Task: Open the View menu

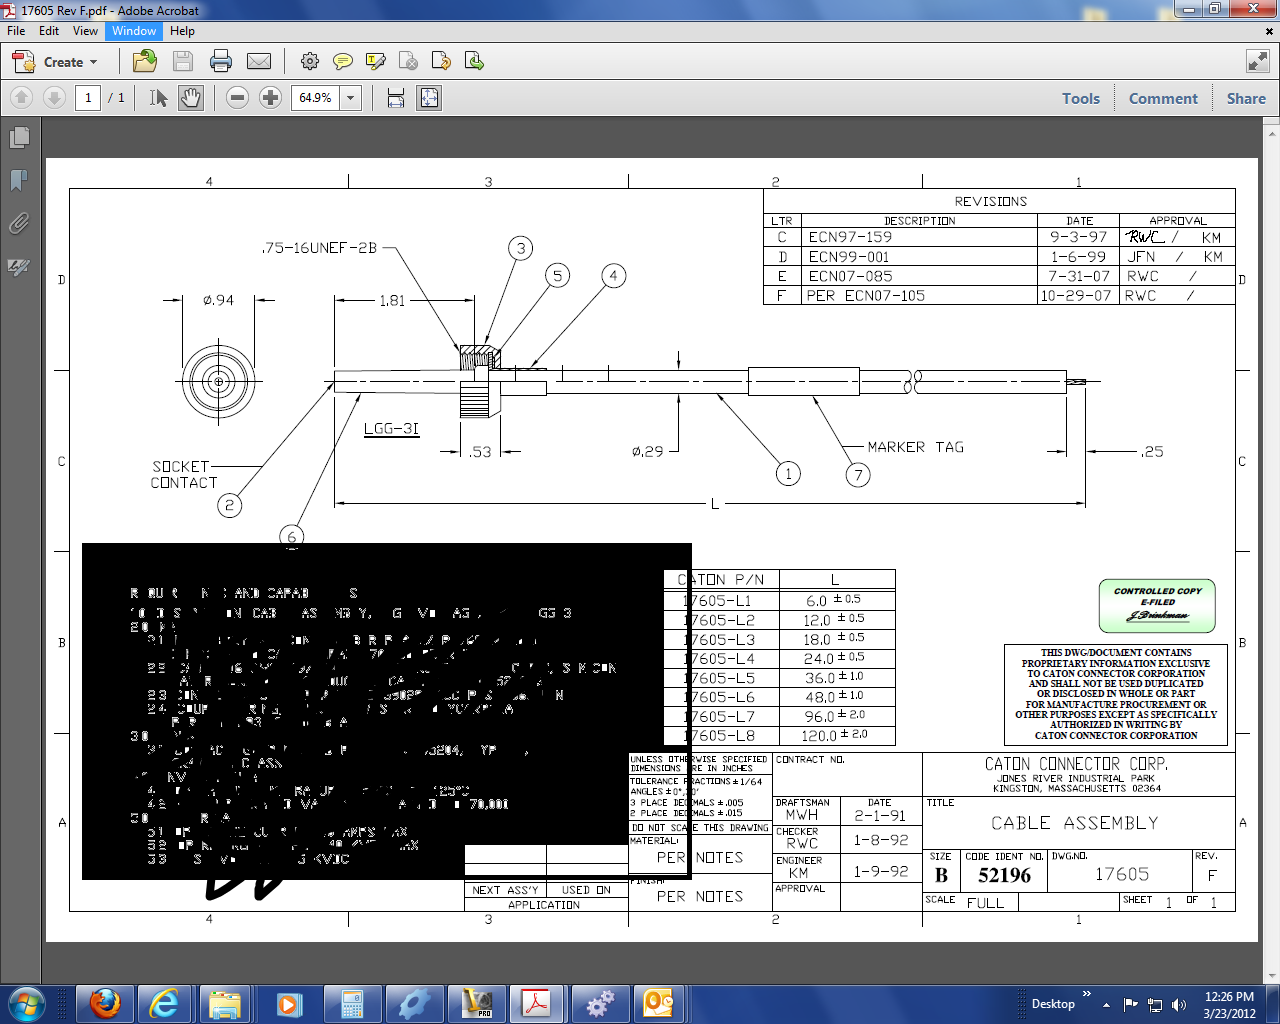Action: 86,31
